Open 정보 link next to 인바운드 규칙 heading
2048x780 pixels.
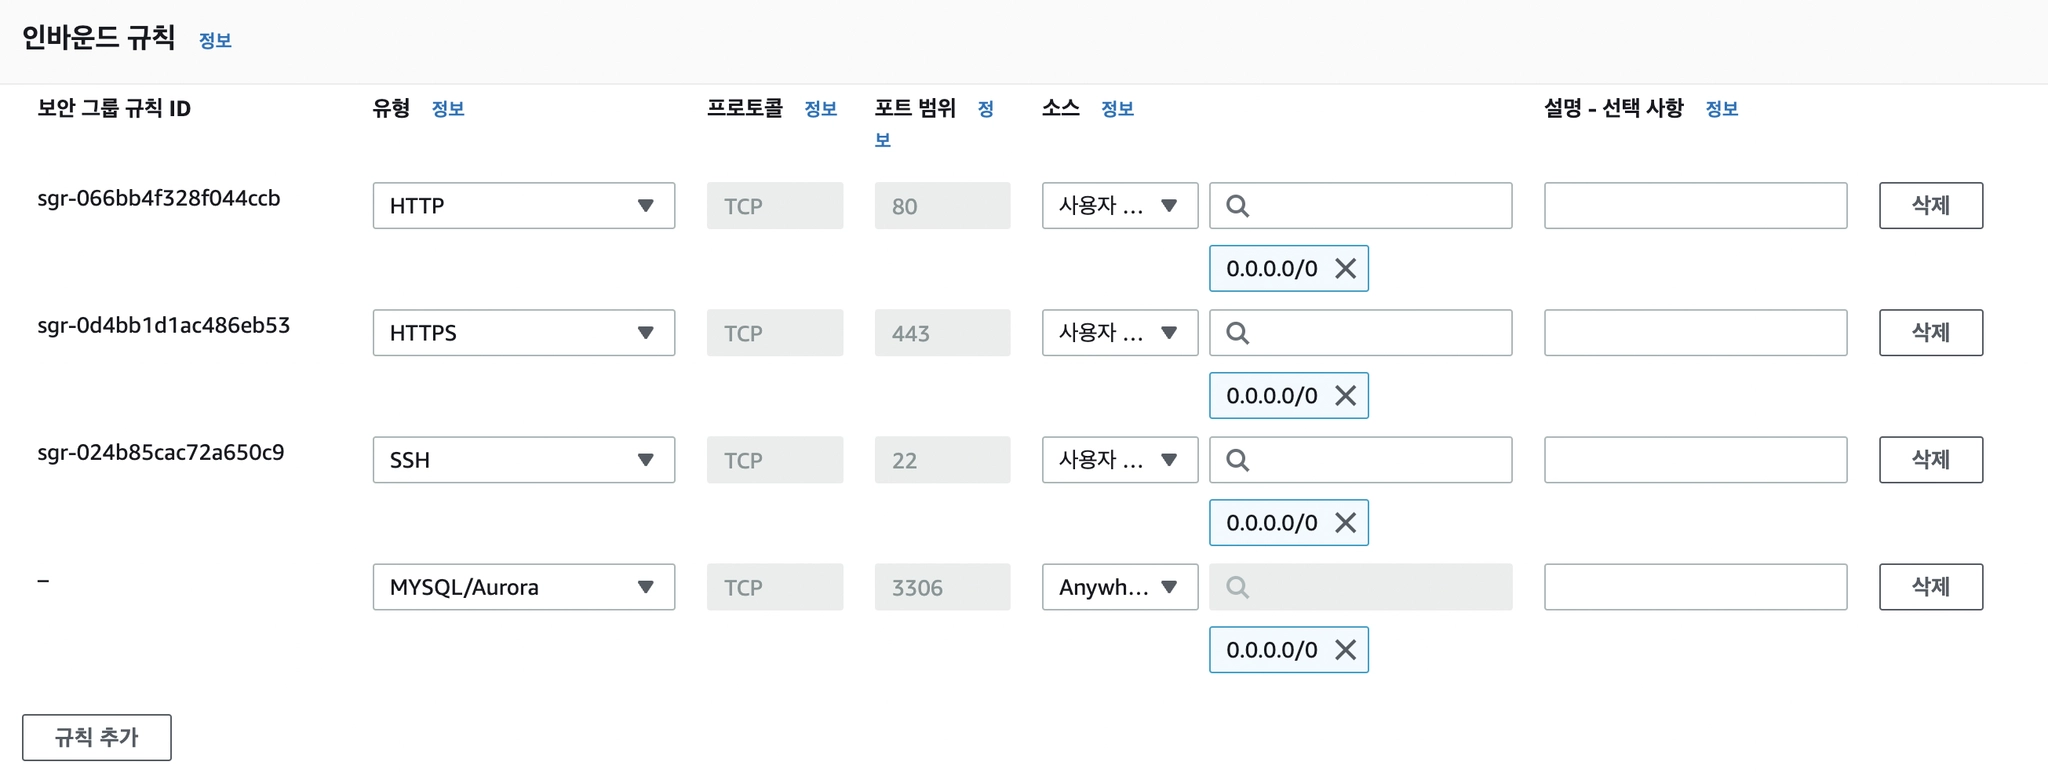coord(215,41)
